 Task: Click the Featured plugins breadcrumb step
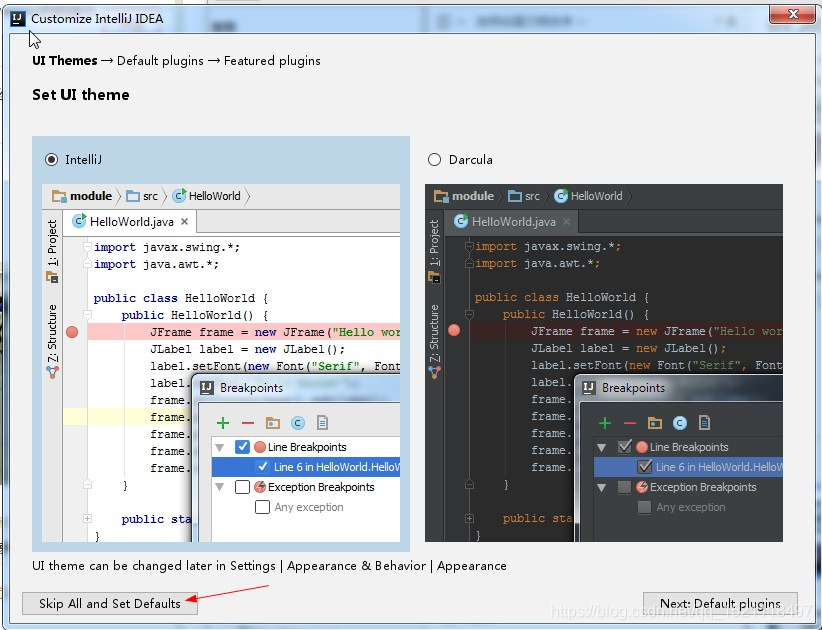[x=272, y=61]
